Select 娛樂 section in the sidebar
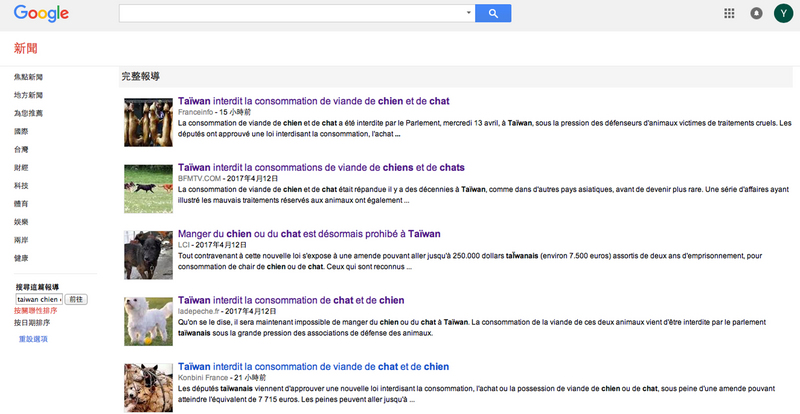Viewport: 800px width, 414px height. pos(21,222)
